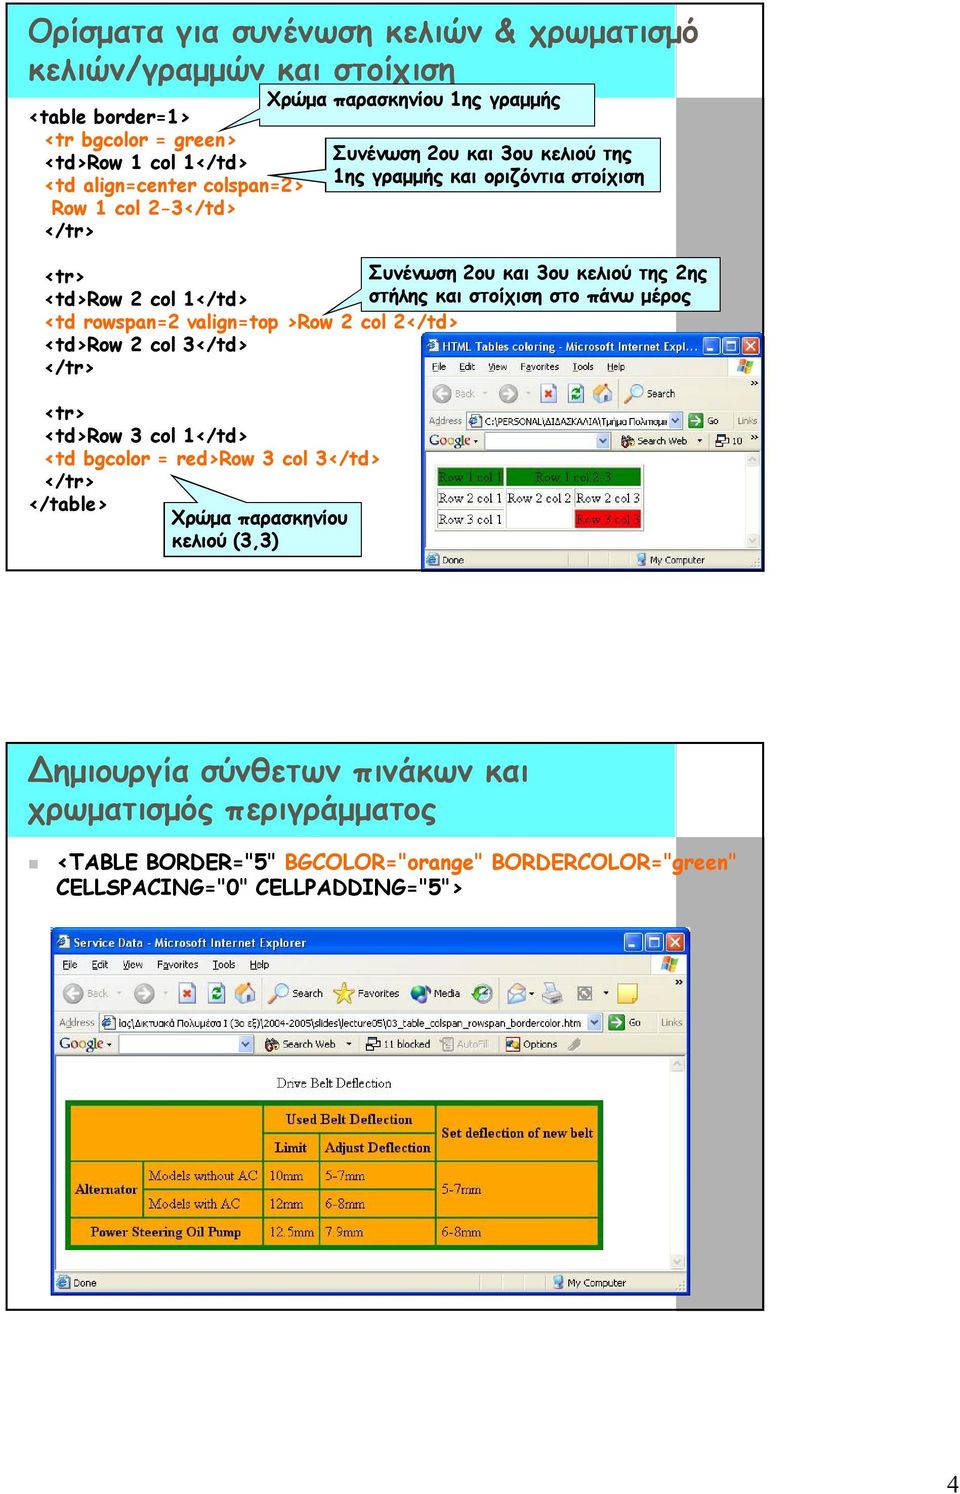Click 'Adjust Deflection' header cell
This screenshot has height=1494, width=960.
(377, 1148)
